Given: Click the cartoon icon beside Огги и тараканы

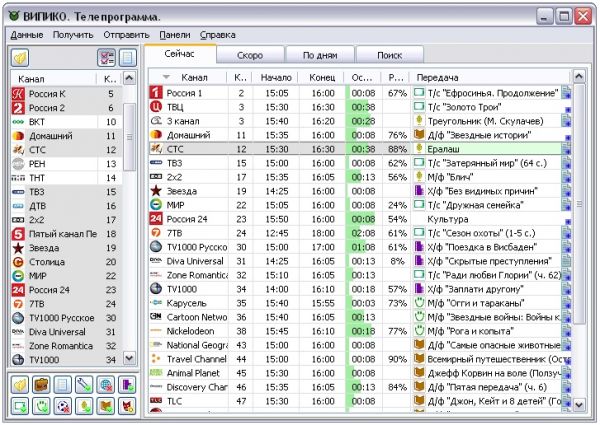Looking at the screenshot, I should (x=419, y=302).
